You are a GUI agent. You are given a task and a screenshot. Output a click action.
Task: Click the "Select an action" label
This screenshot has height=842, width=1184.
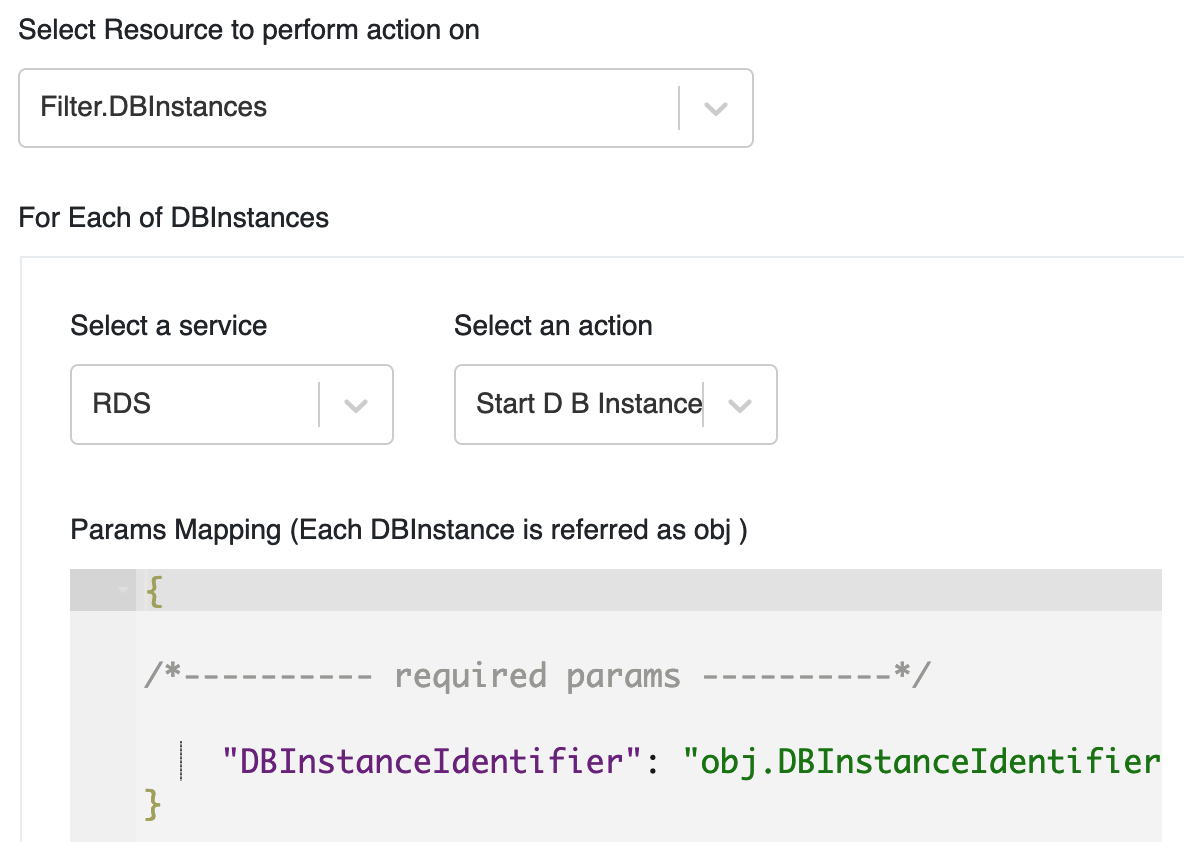tap(553, 325)
